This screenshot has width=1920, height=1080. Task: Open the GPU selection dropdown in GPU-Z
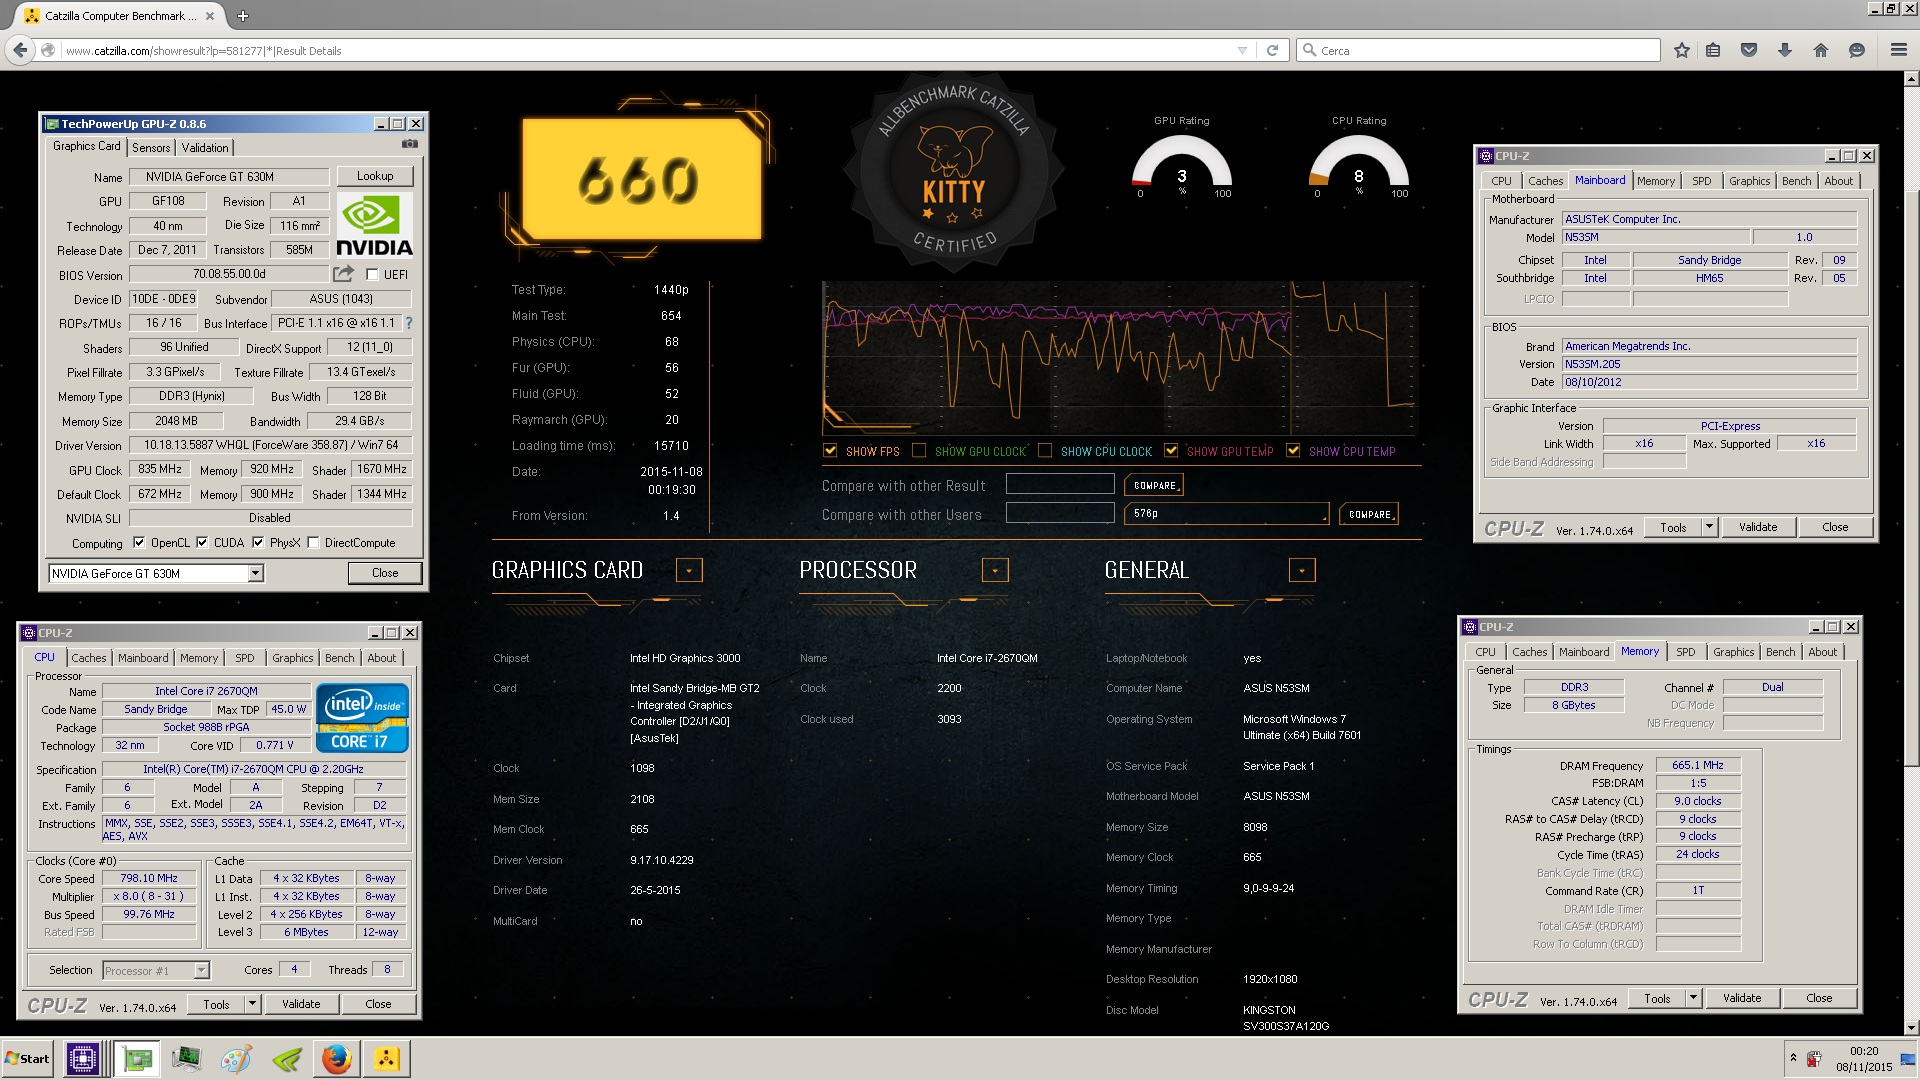(256, 573)
